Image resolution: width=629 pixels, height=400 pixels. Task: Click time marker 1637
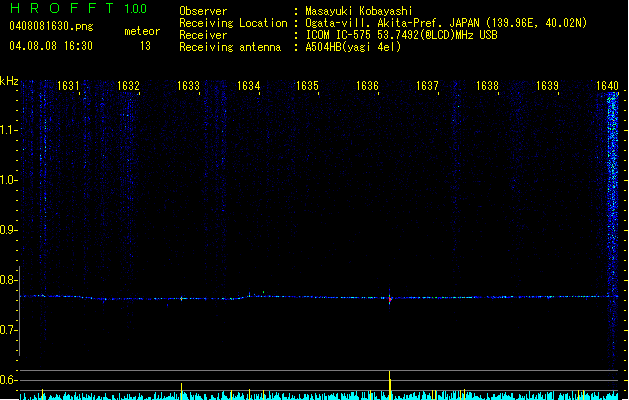pyautogui.click(x=427, y=86)
